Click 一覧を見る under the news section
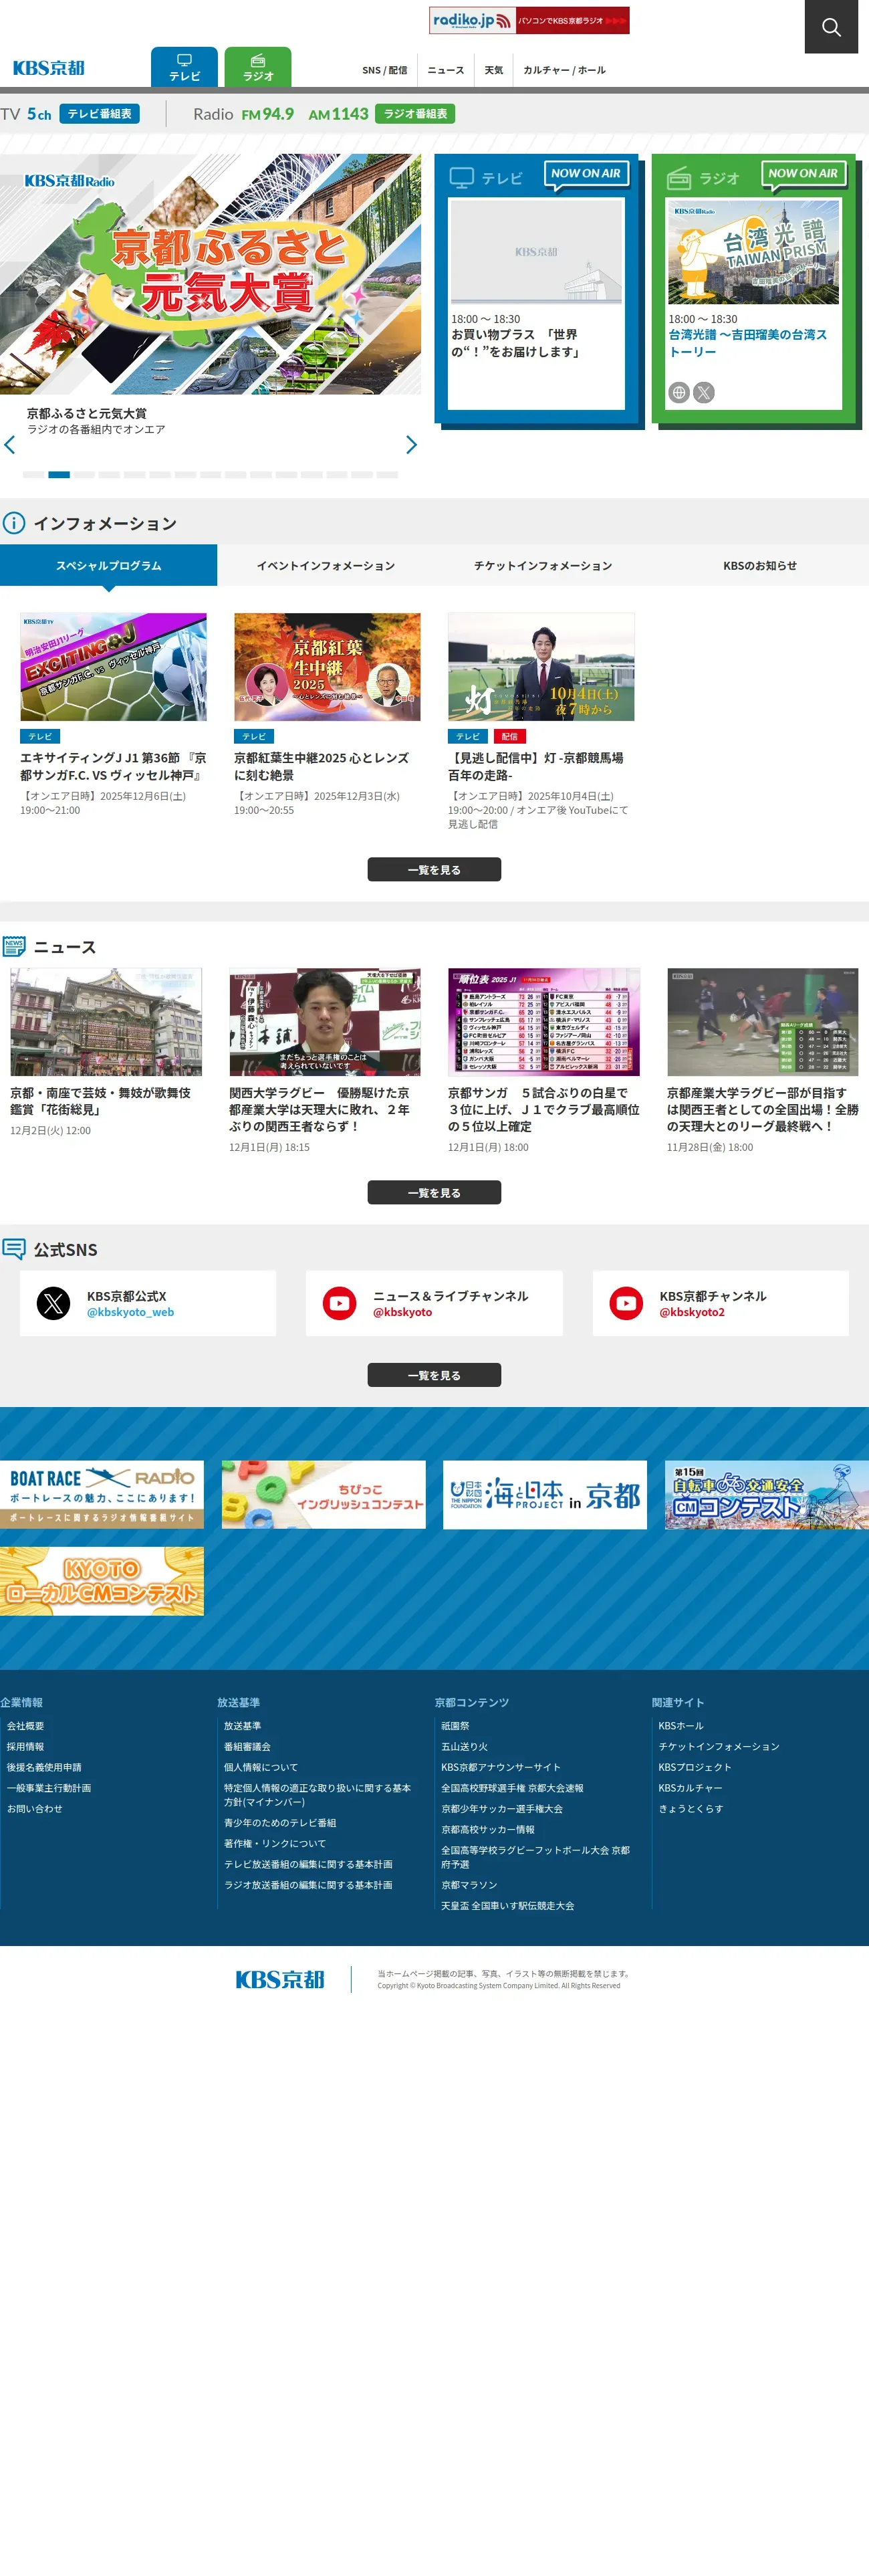 (434, 1192)
